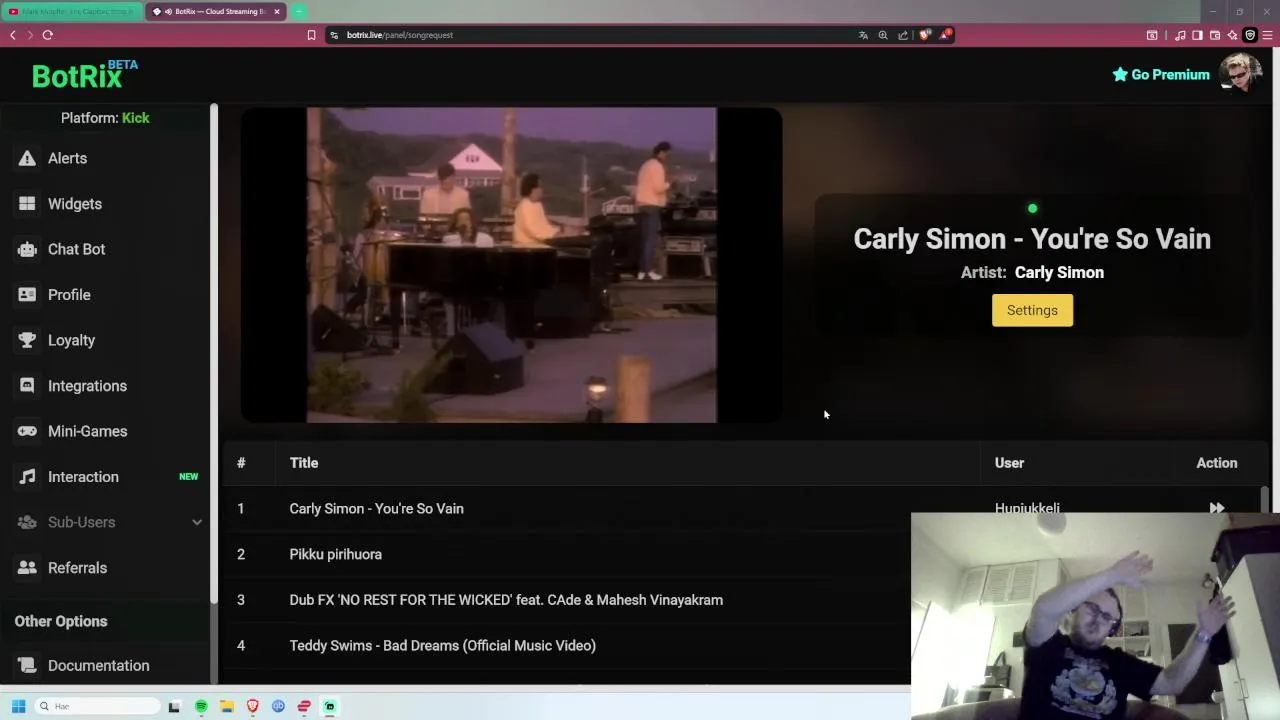Click the sidebar scrollbar
This screenshot has width=1280, height=720.
click(x=214, y=353)
